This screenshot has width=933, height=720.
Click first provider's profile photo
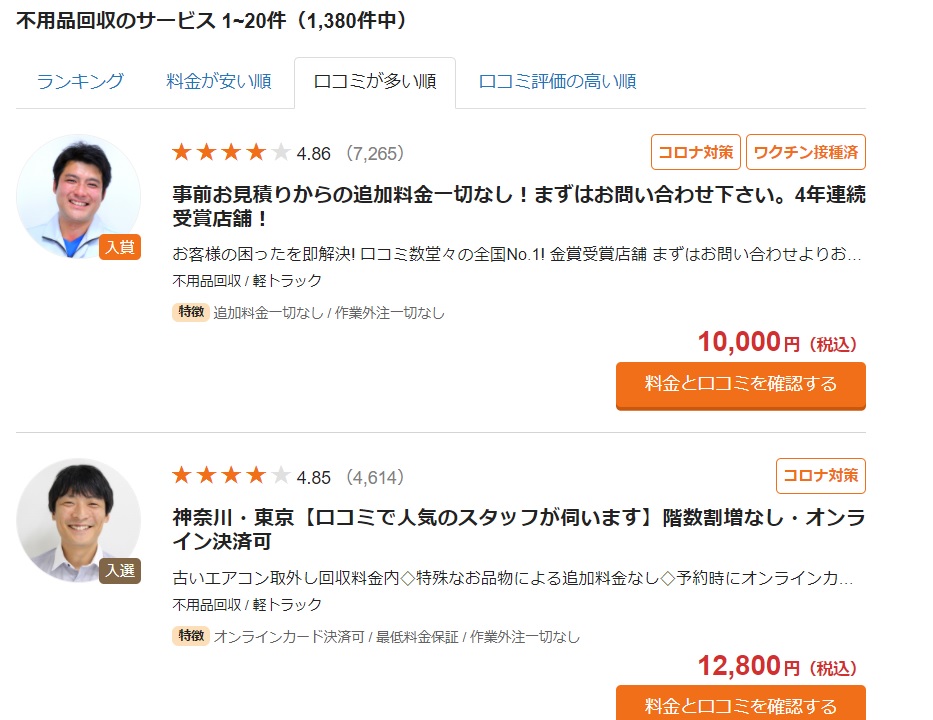coord(79,196)
